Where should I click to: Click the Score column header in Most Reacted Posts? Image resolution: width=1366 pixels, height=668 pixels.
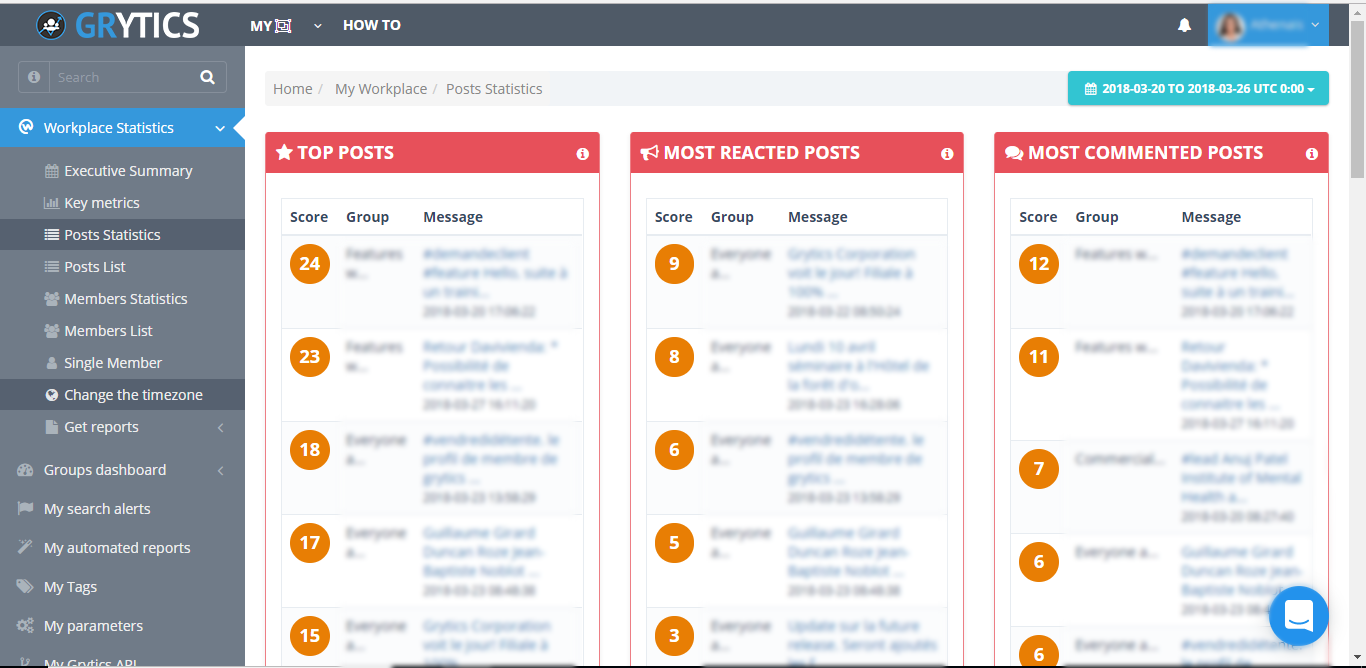pyautogui.click(x=674, y=217)
